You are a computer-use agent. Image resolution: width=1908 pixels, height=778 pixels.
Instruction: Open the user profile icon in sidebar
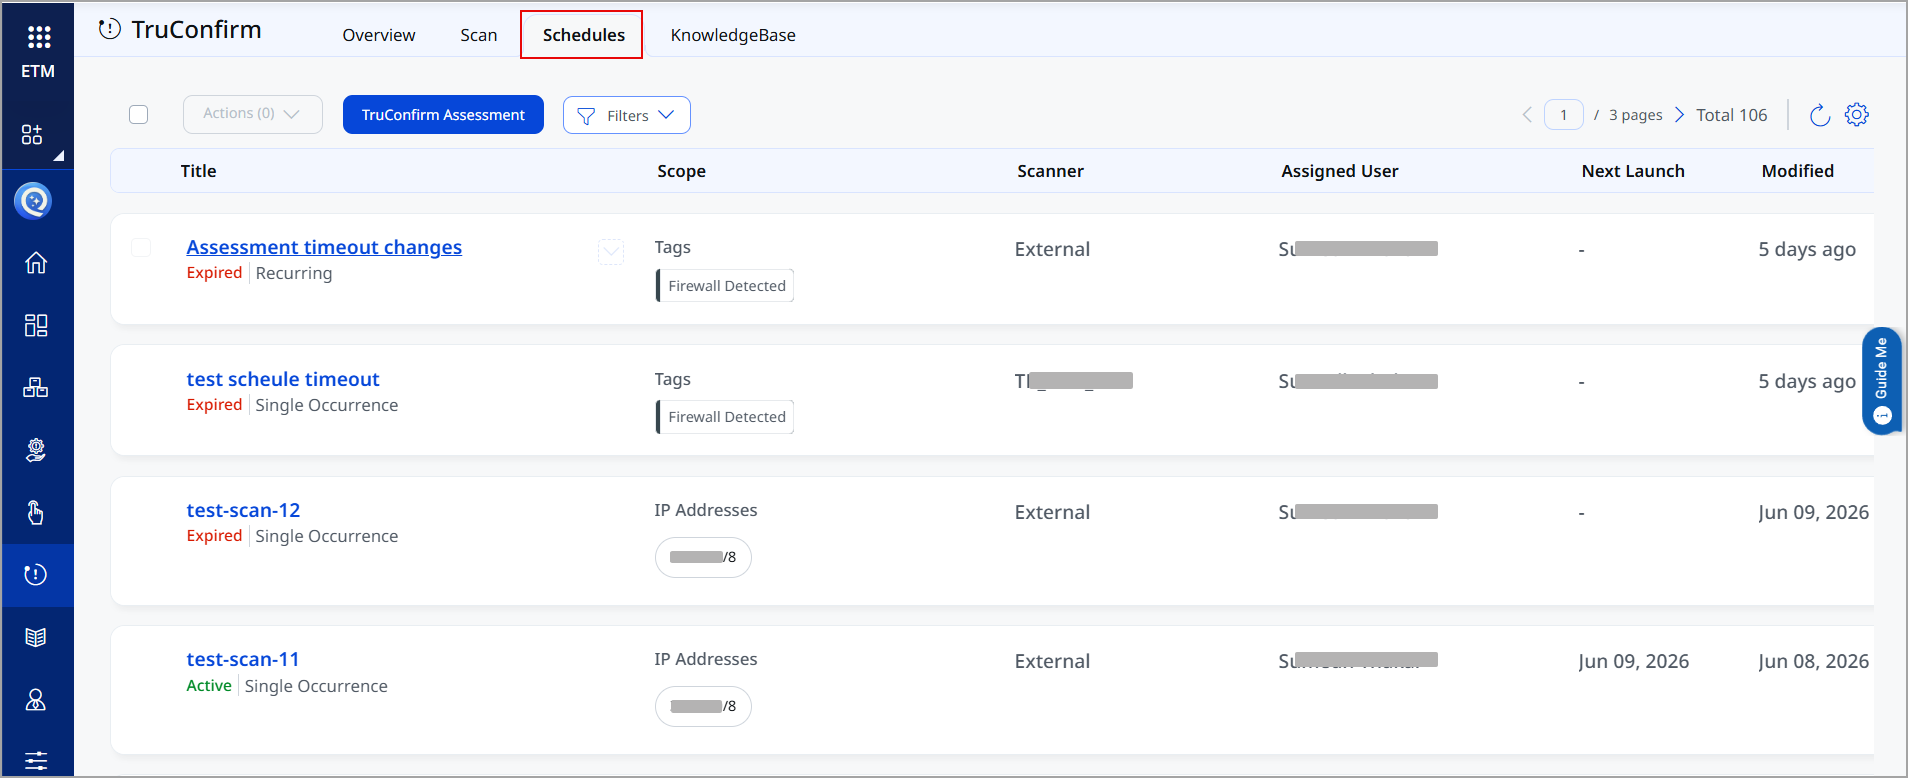[36, 700]
